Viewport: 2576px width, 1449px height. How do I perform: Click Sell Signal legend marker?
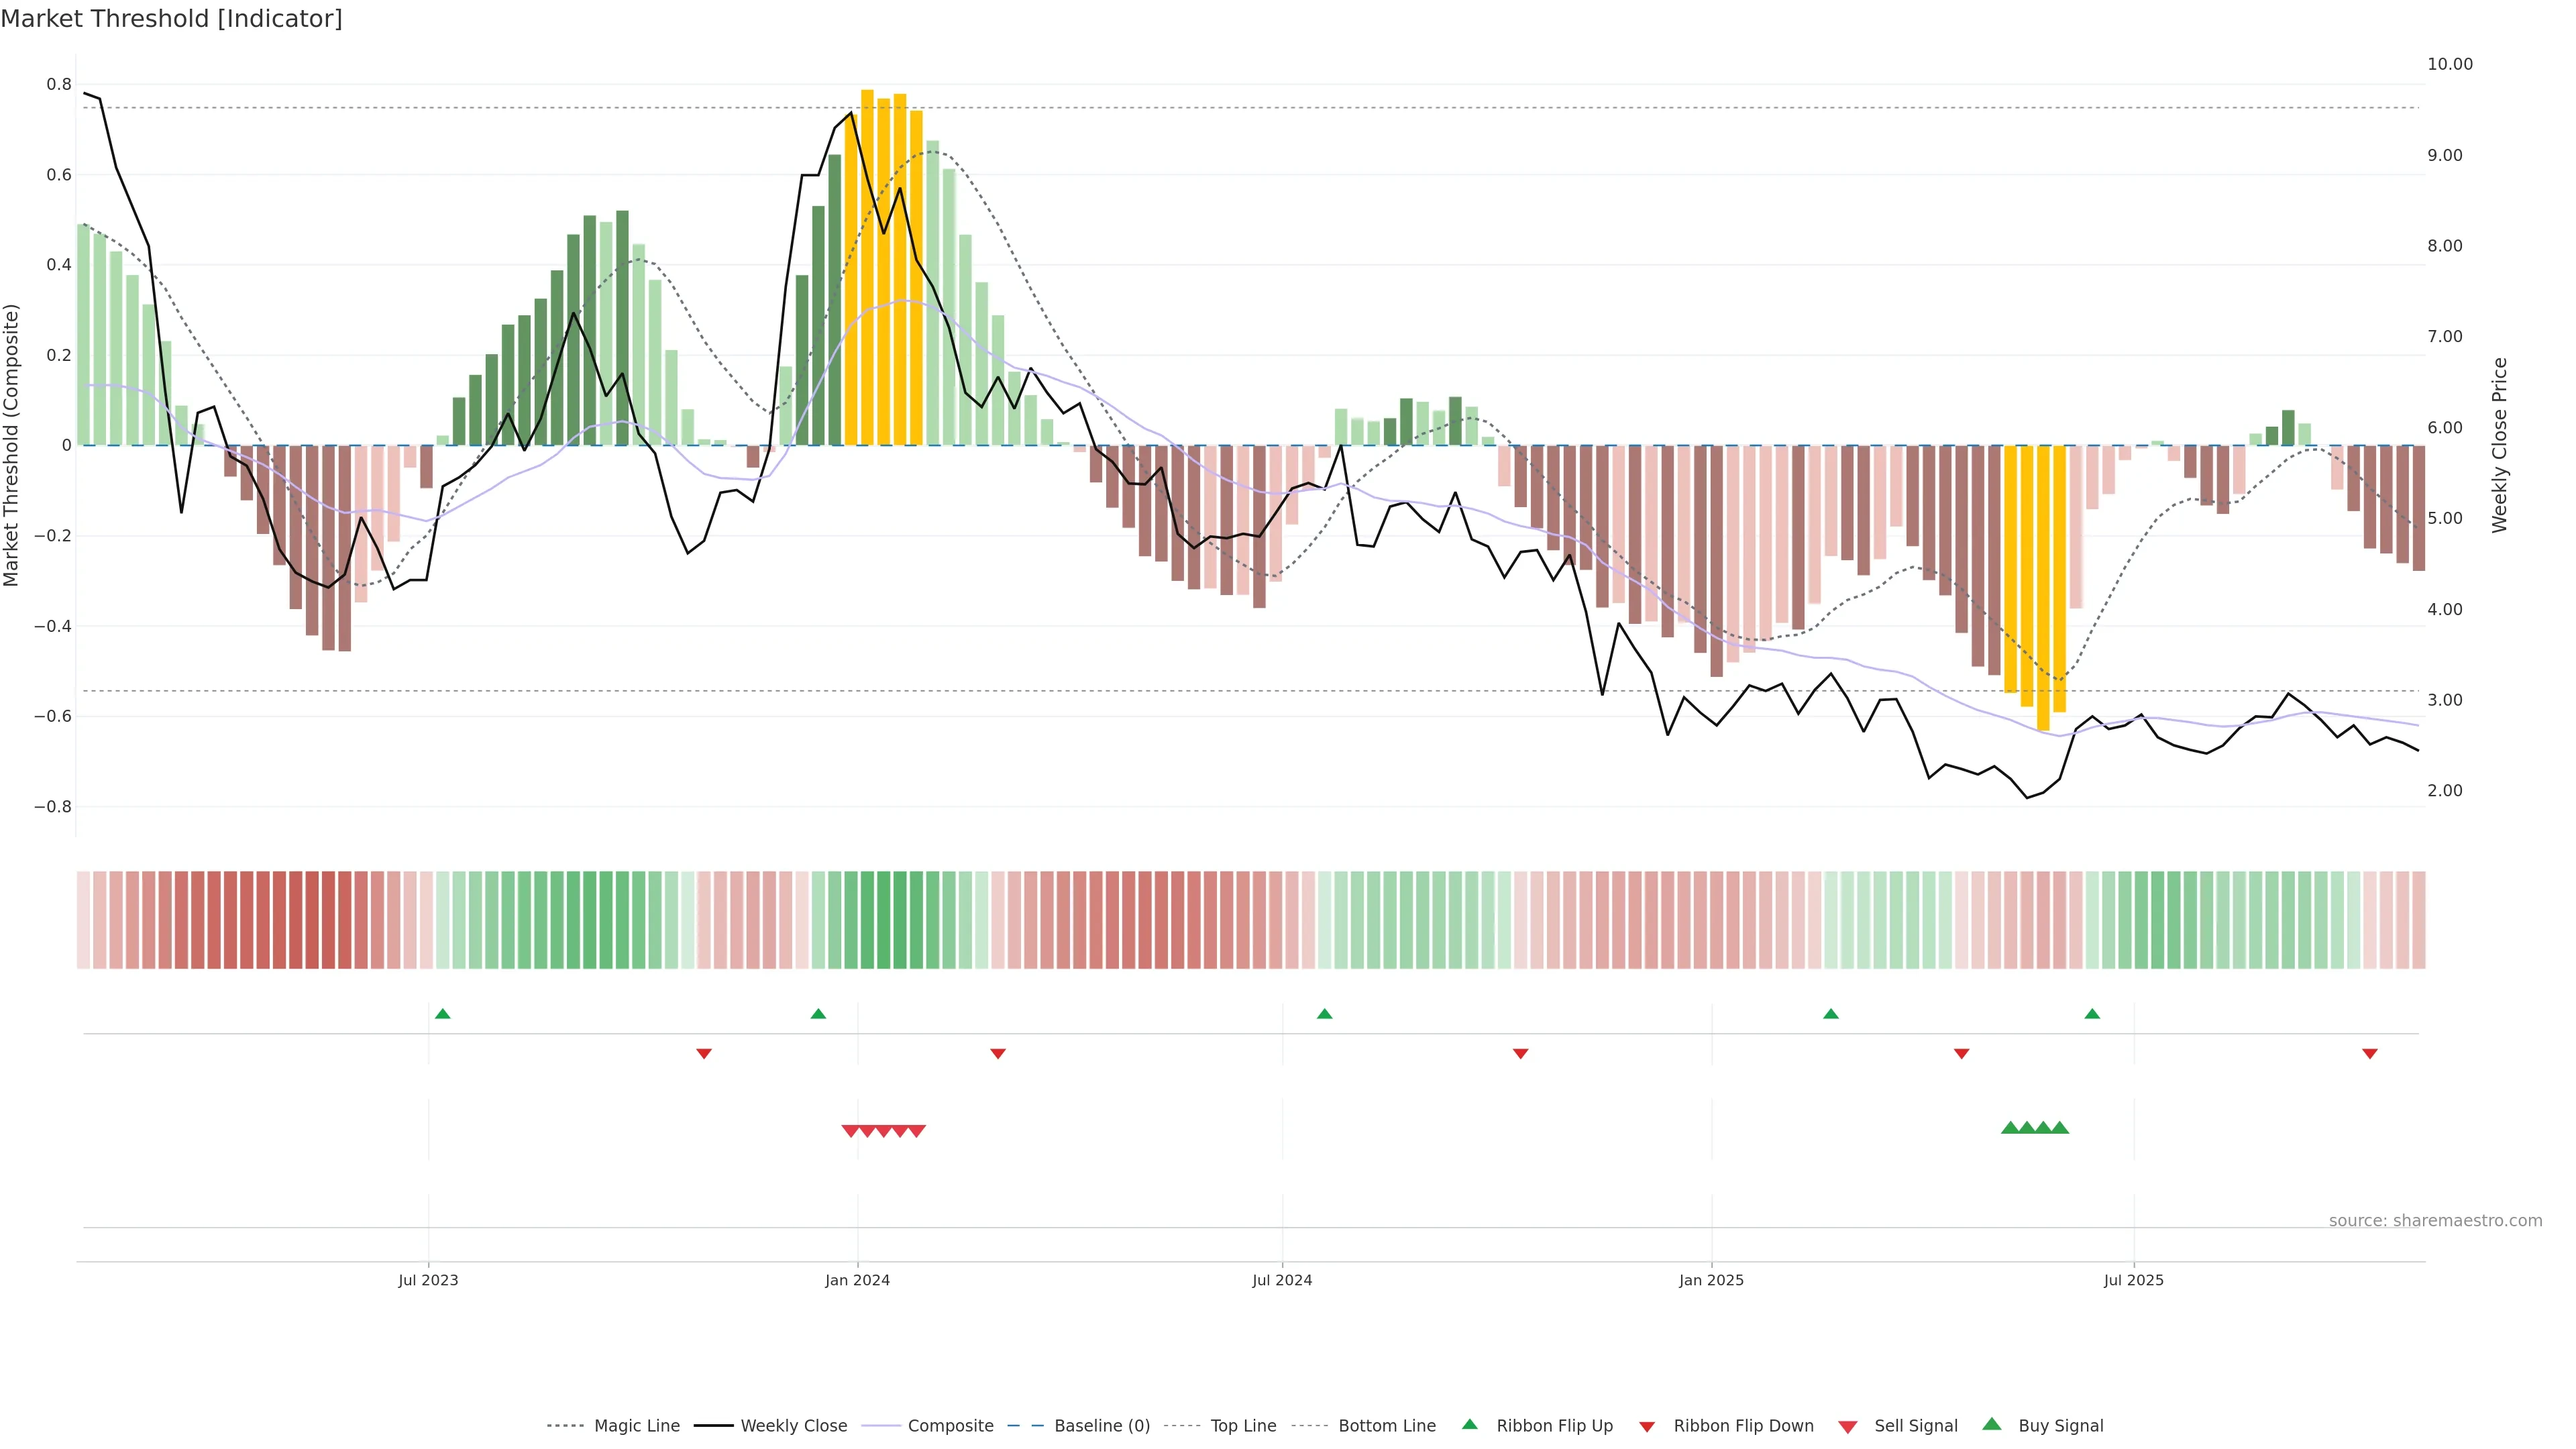1848,1427
